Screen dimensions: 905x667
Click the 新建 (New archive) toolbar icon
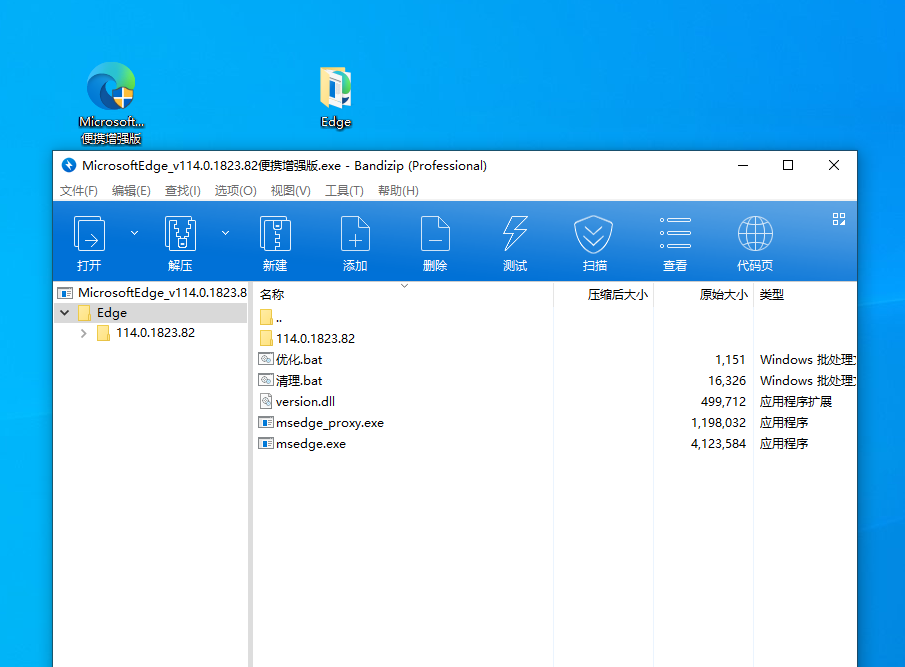tap(275, 233)
